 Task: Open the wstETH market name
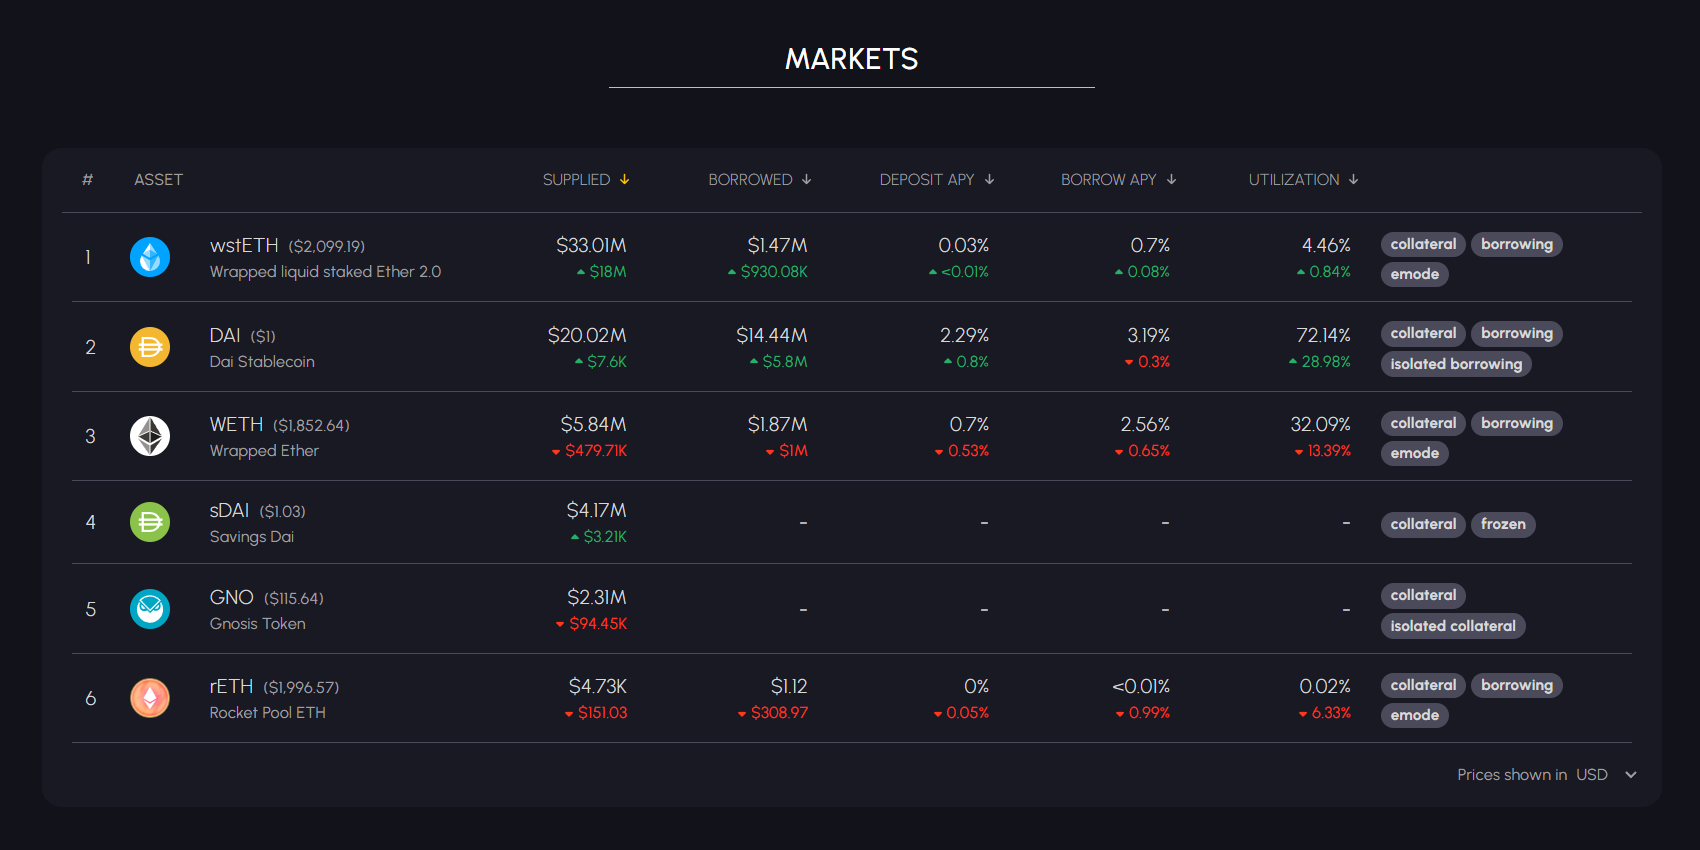[x=244, y=245]
